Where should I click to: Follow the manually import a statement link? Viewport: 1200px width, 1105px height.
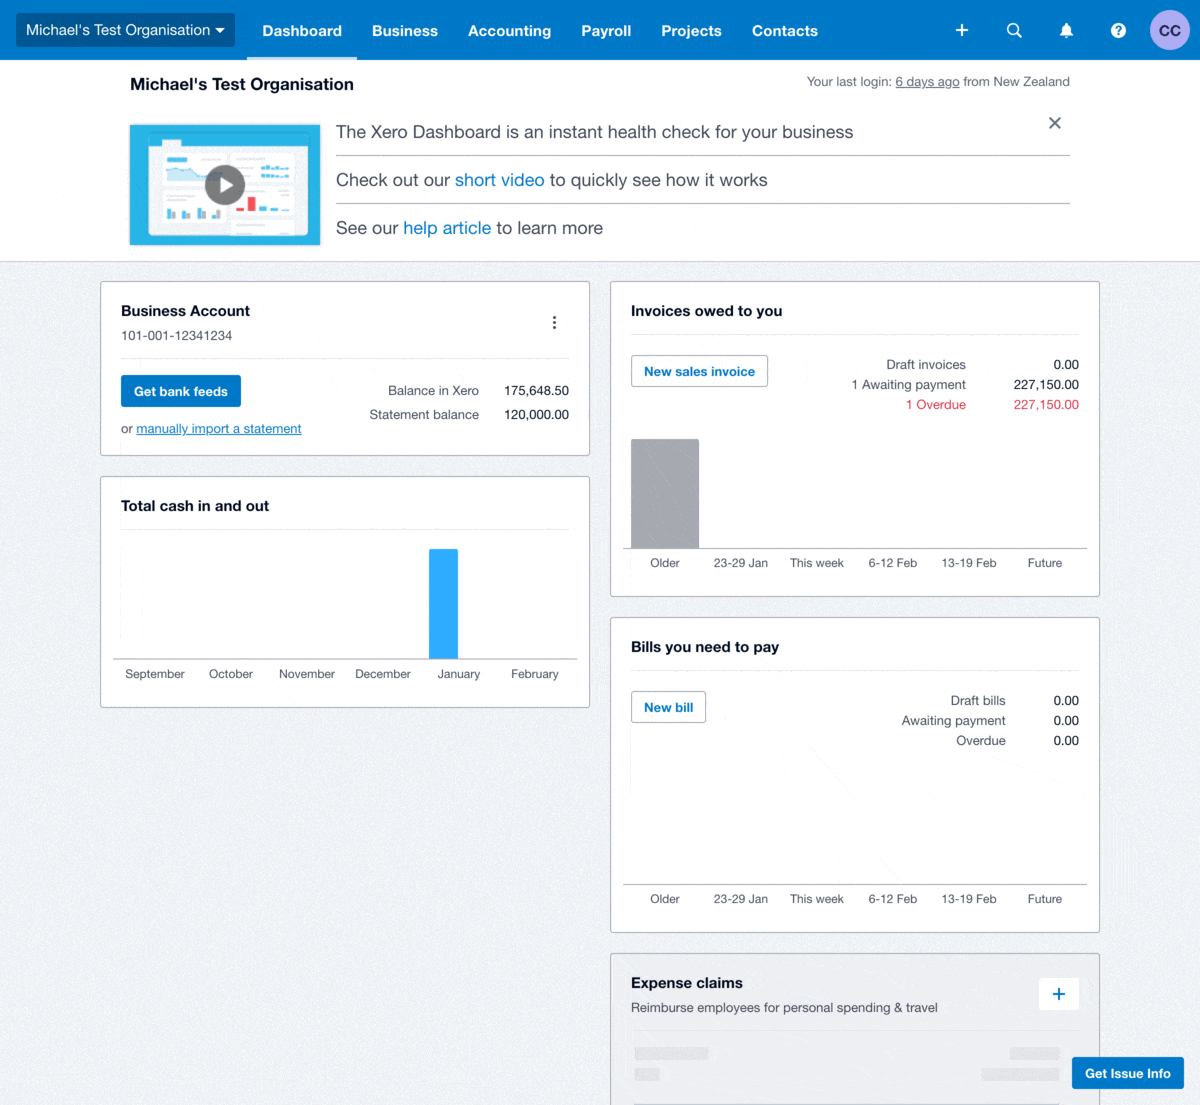pyautogui.click(x=219, y=429)
